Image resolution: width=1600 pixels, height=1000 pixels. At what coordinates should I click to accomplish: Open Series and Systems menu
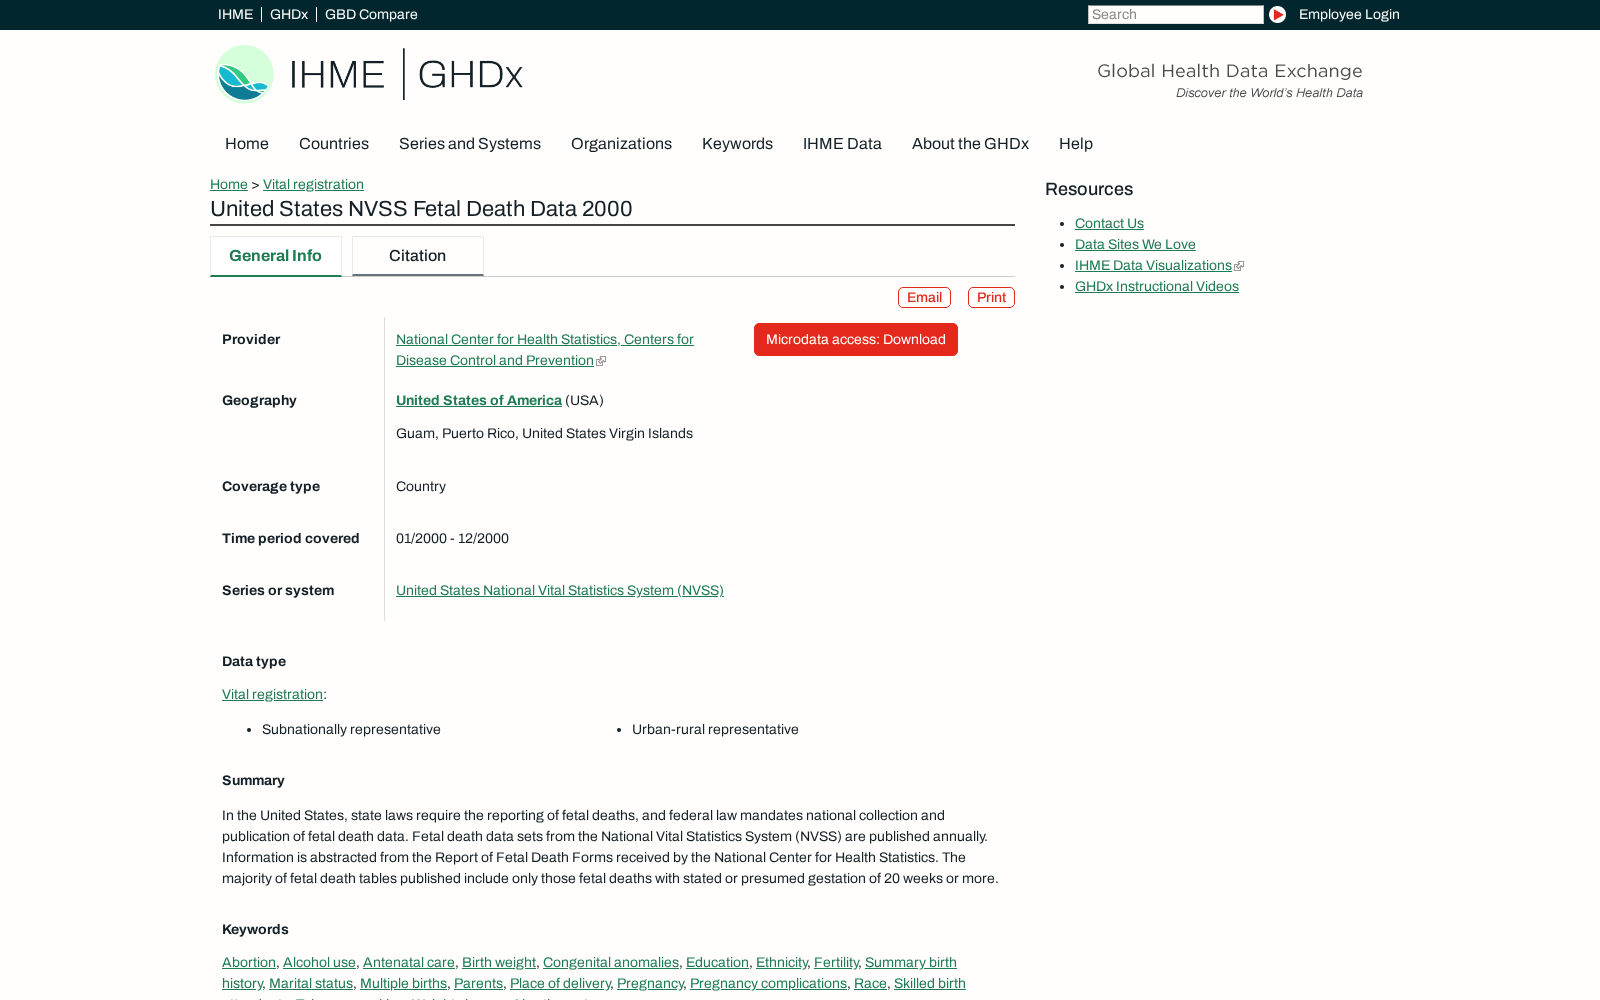point(470,144)
